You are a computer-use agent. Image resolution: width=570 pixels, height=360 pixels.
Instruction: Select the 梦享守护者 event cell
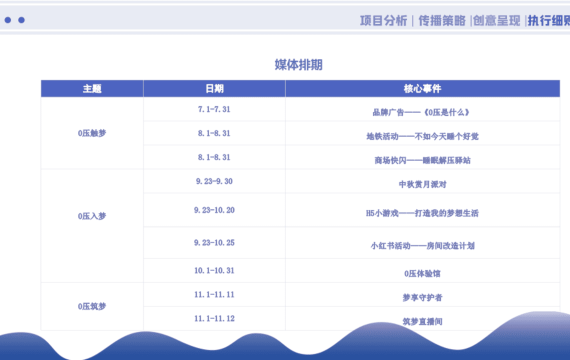[422, 295]
